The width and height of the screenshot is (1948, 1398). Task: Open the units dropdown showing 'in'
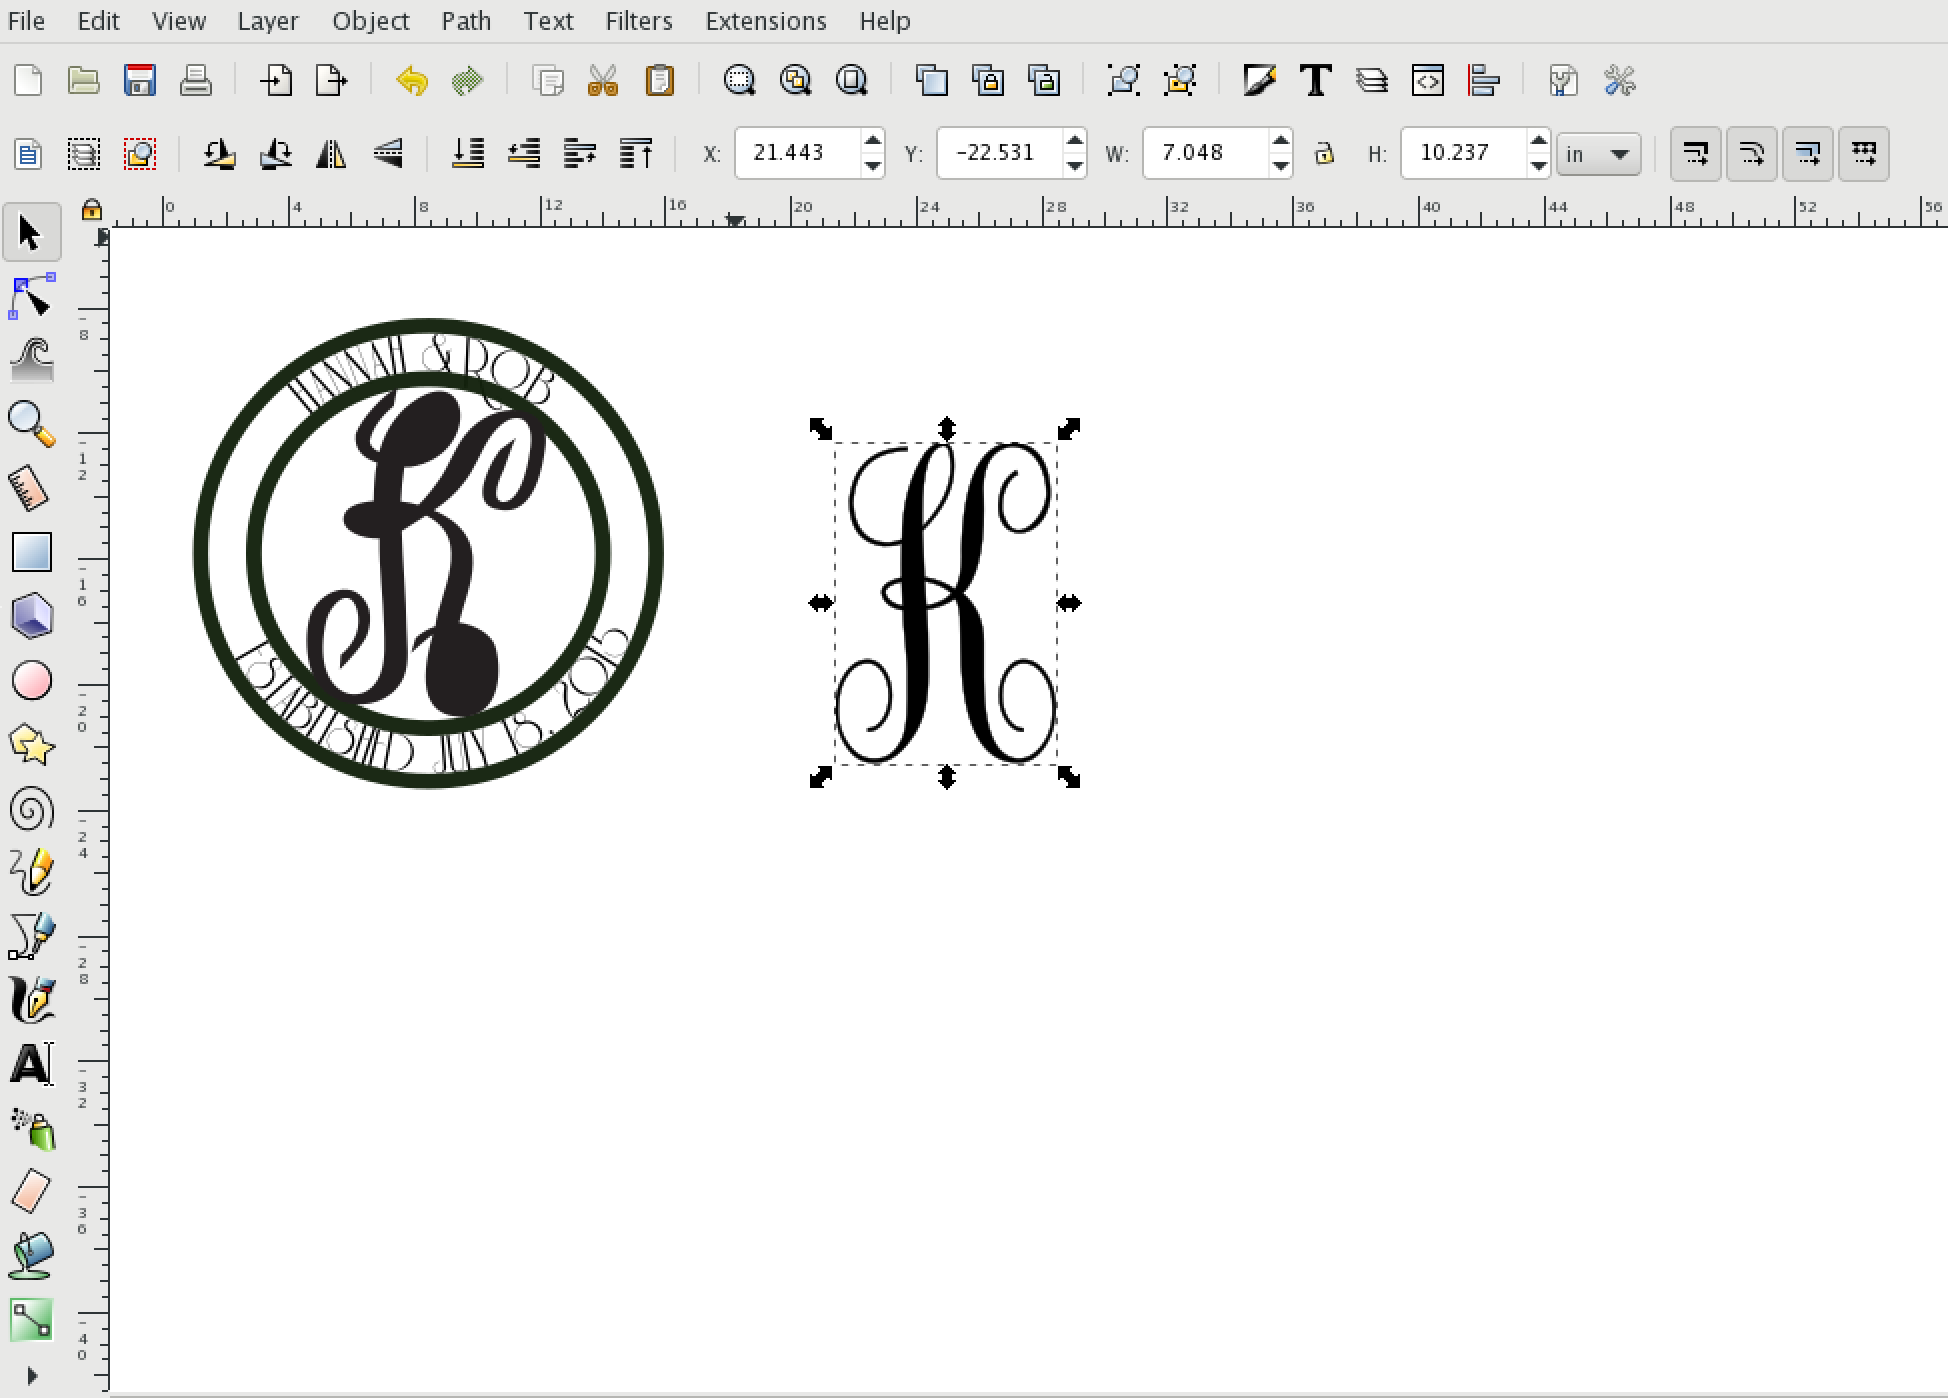point(1598,153)
